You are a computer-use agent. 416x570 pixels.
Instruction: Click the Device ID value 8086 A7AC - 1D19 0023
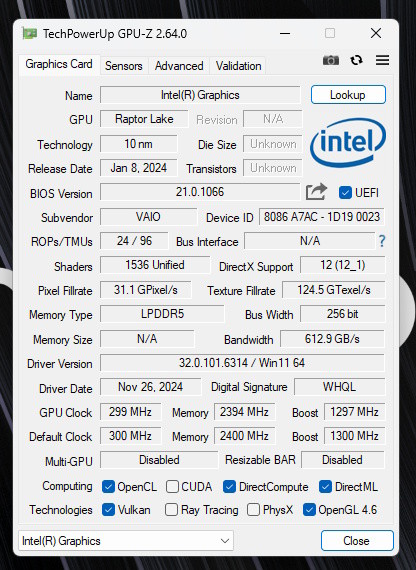pos(322,217)
